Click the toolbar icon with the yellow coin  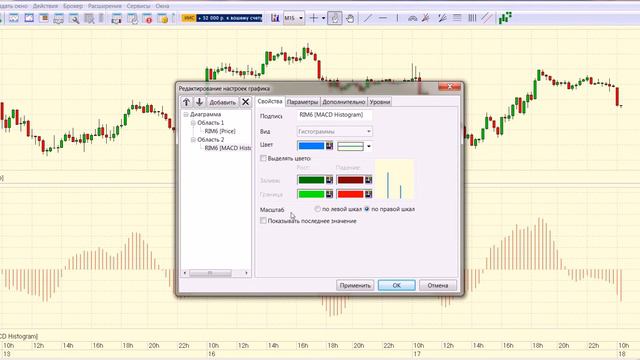tap(162, 18)
